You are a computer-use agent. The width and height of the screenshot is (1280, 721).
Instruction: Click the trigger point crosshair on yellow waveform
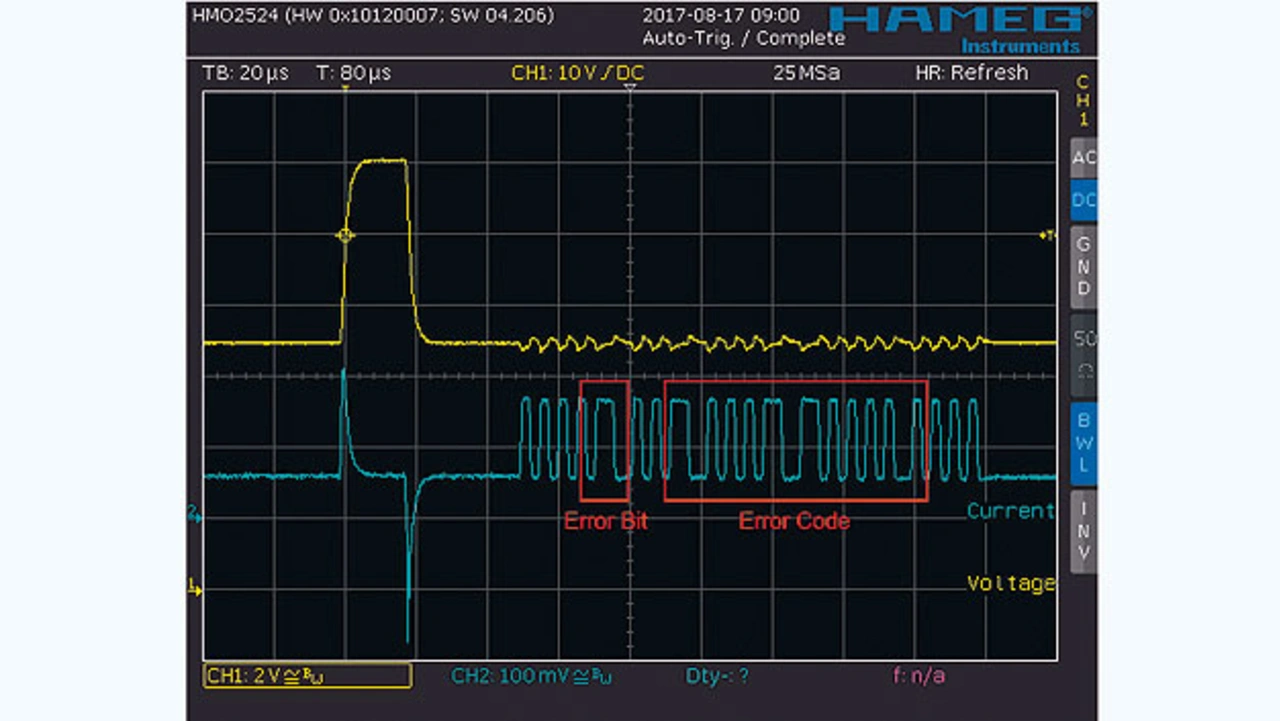[x=345, y=235]
